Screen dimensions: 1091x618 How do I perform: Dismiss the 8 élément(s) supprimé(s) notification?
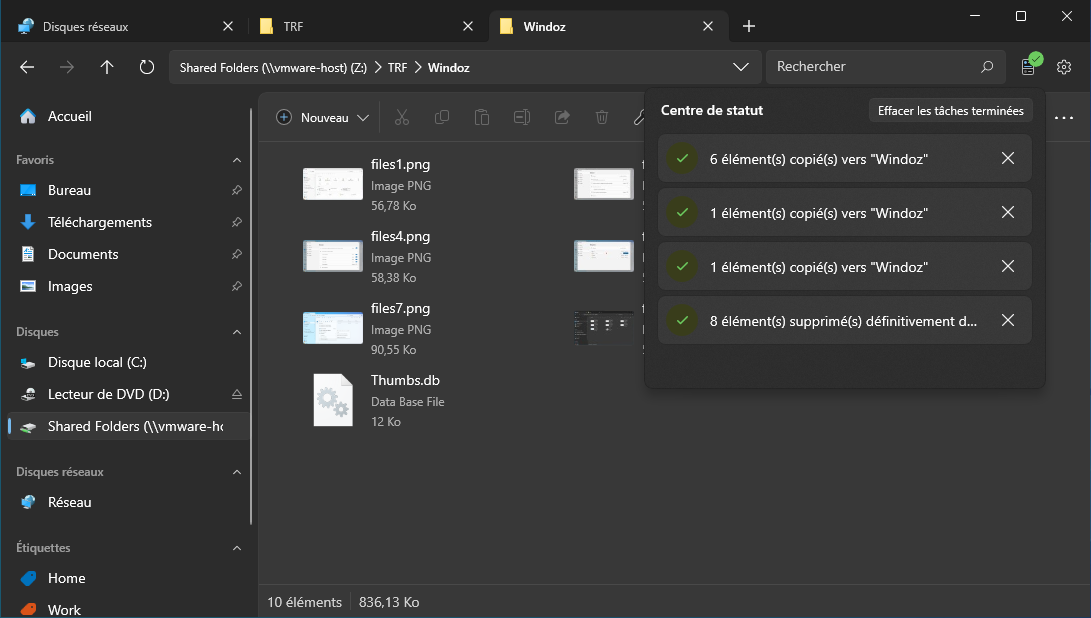(1008, 320)
